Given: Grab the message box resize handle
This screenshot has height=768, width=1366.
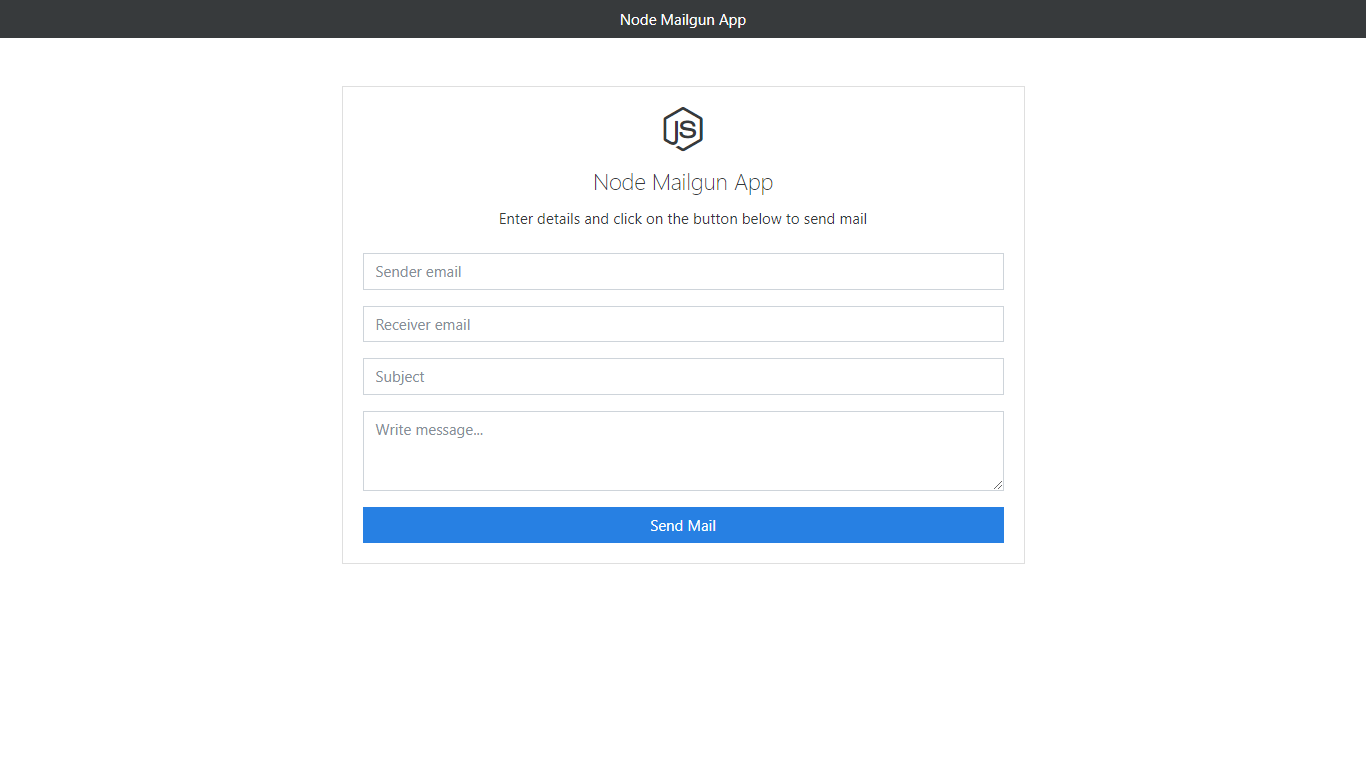Looking at the screenshot, I should (x=998, y=485).
